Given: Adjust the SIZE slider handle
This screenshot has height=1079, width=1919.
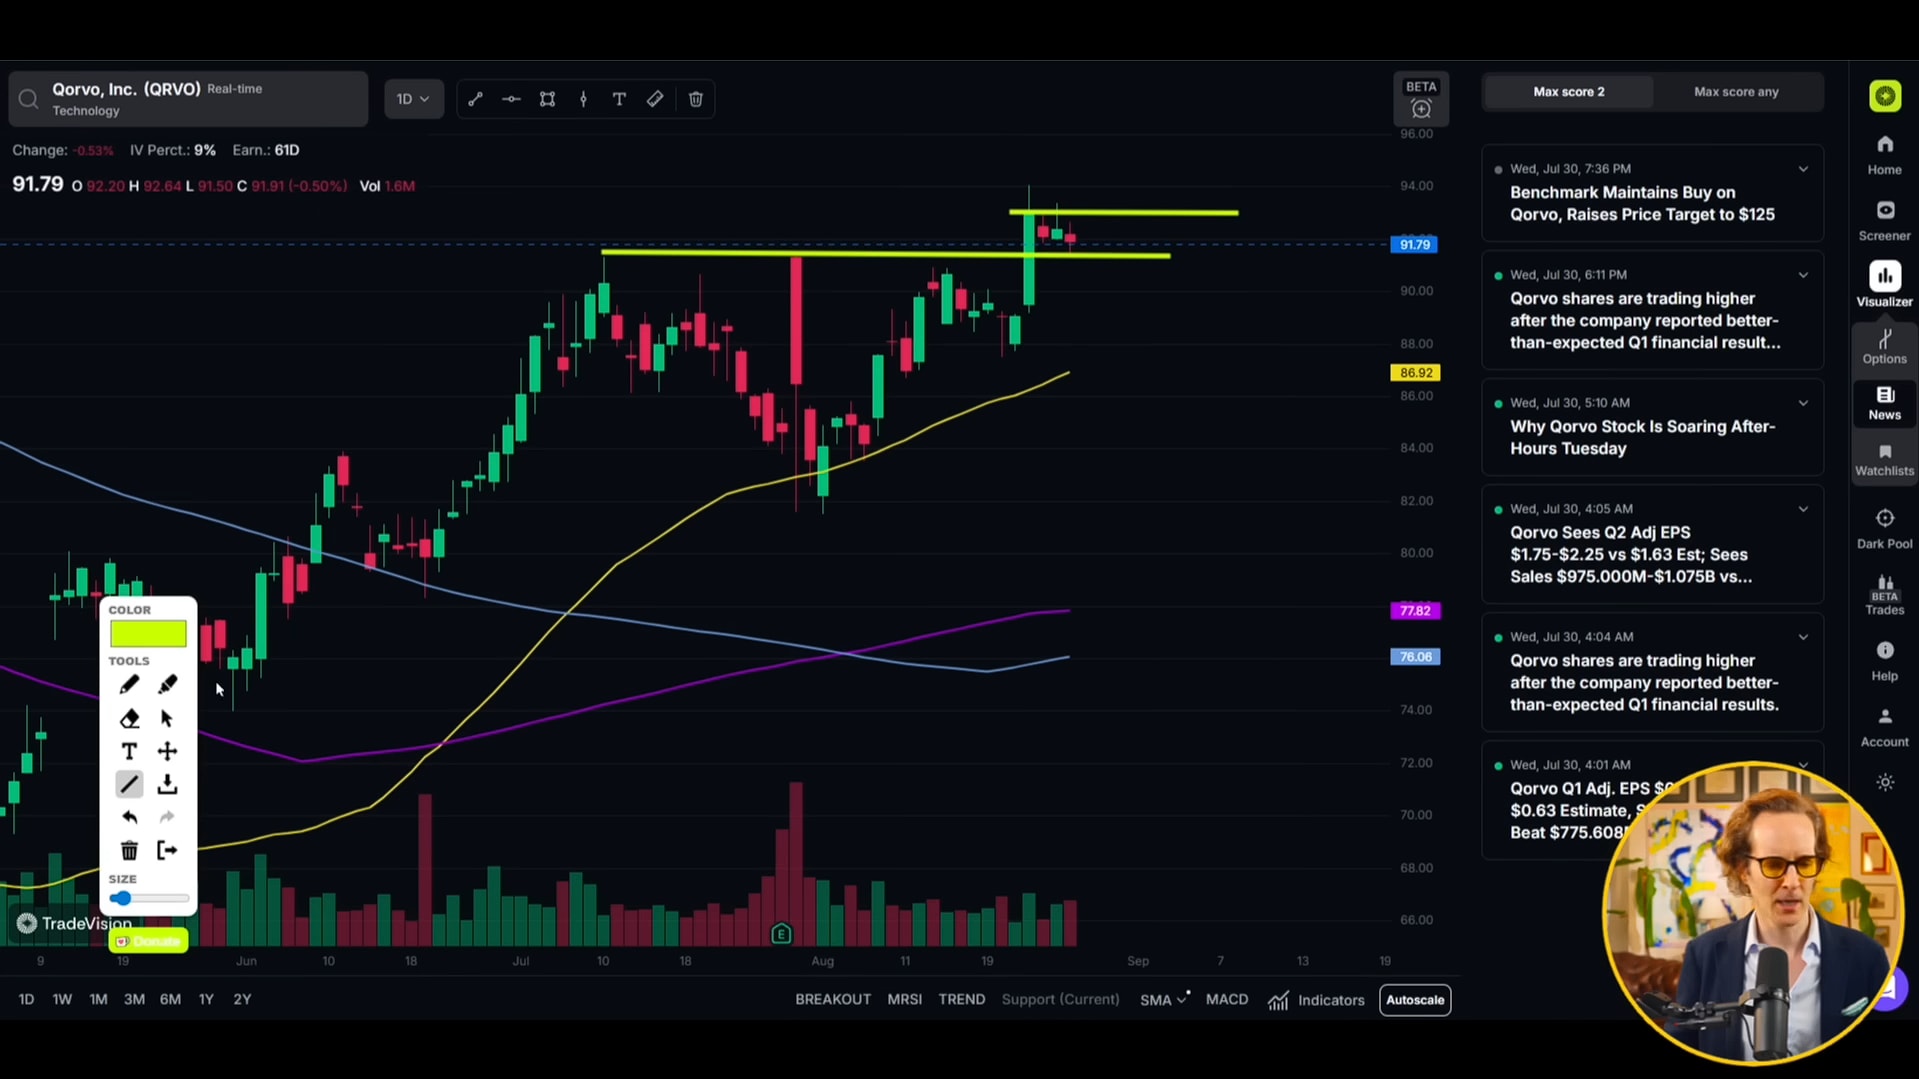Looking at the screenshot, I should [x=121, y=898].
